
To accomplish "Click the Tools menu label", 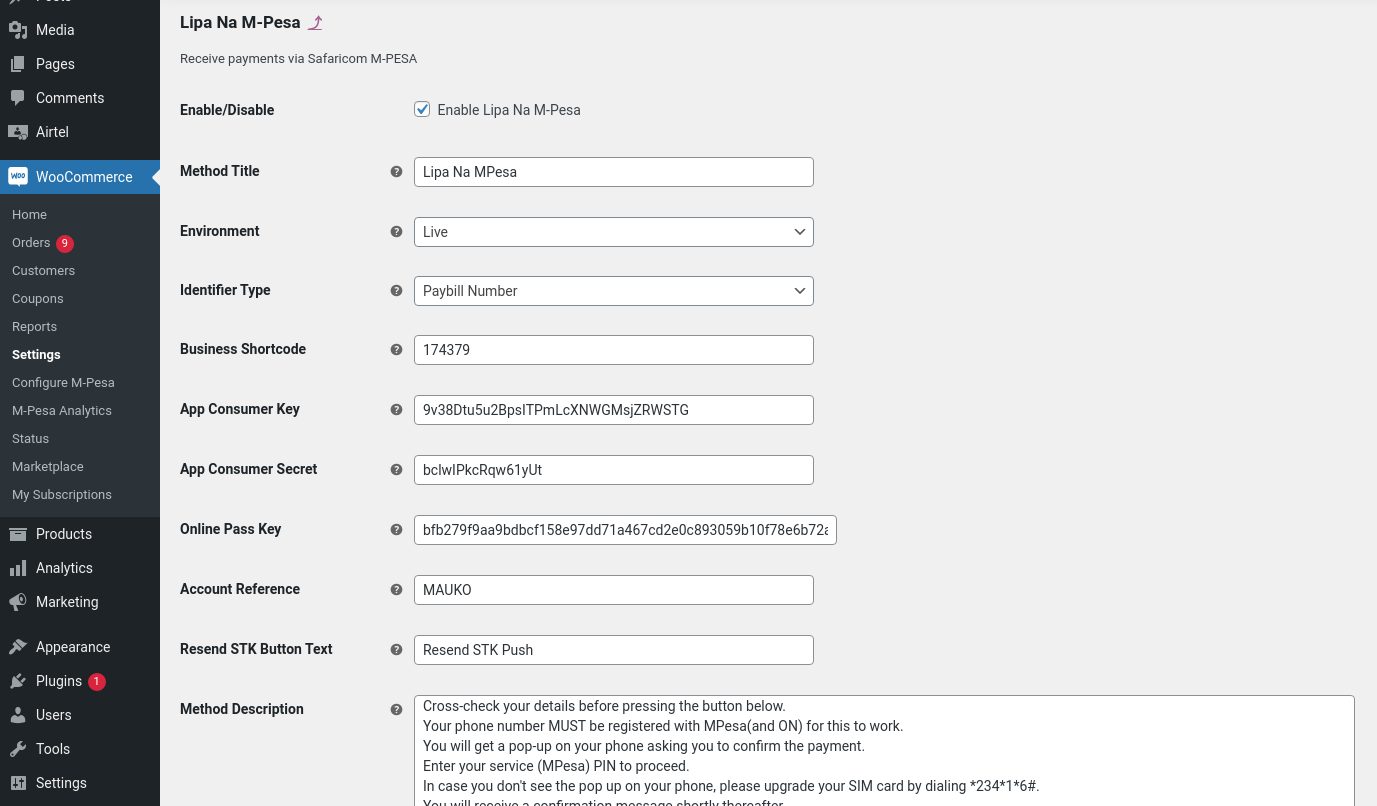I will [53, 749].
